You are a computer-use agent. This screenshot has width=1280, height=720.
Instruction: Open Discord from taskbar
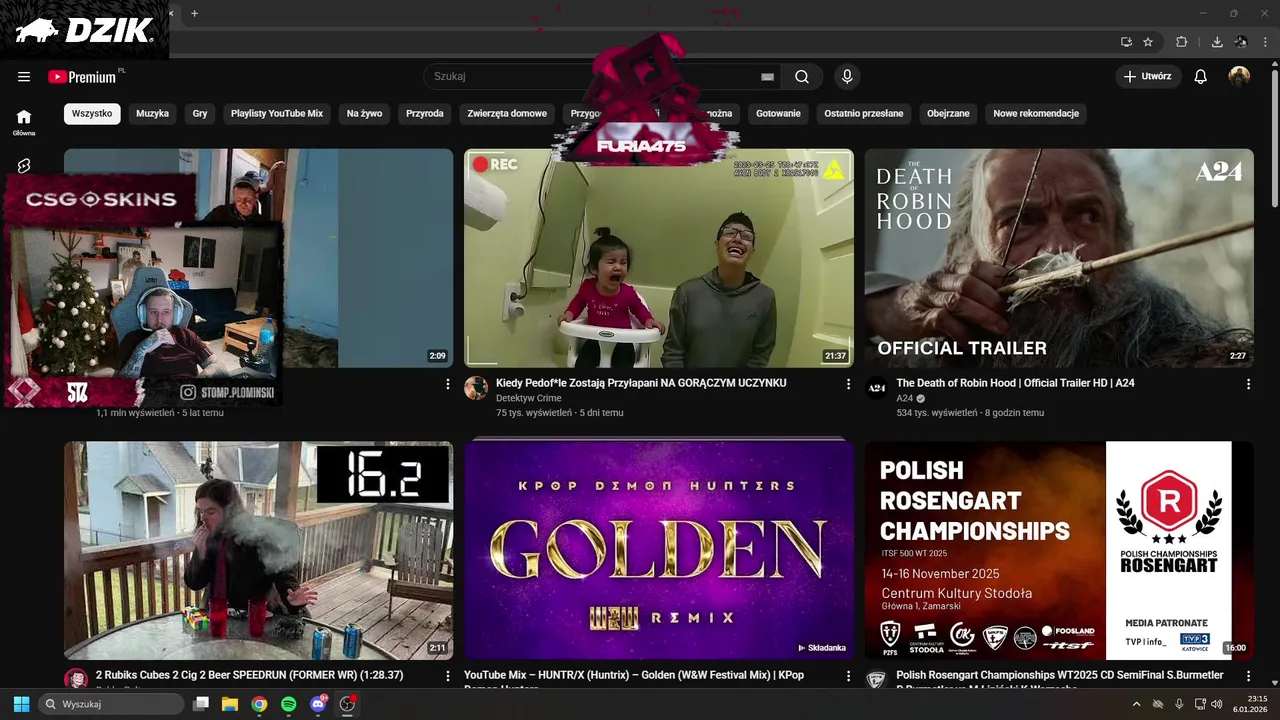(x=318, y=704)
